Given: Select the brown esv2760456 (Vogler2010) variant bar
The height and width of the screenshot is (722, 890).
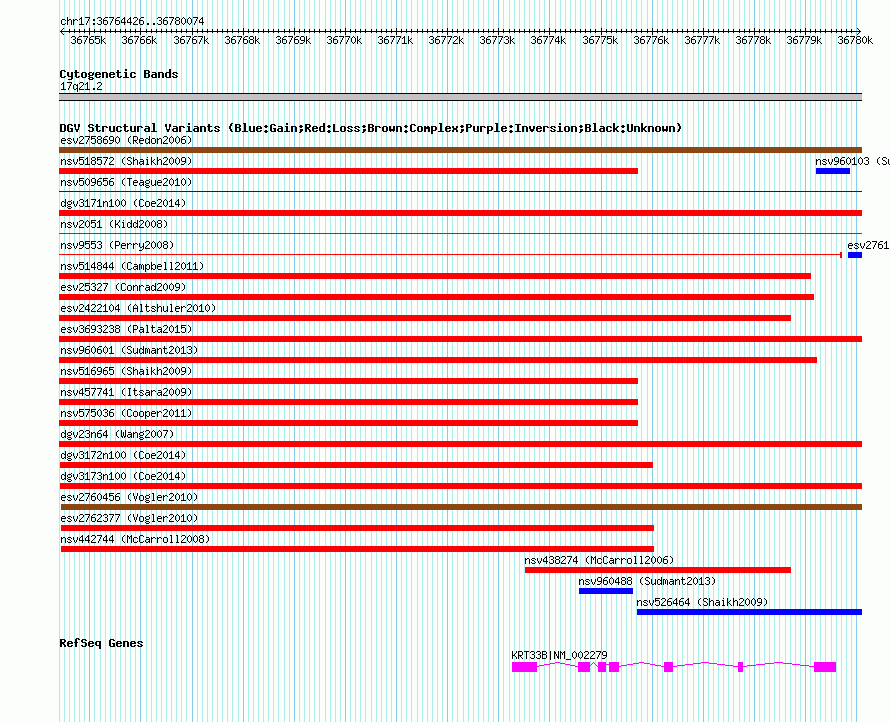Looking at the screenshot, I should point(460,507).
